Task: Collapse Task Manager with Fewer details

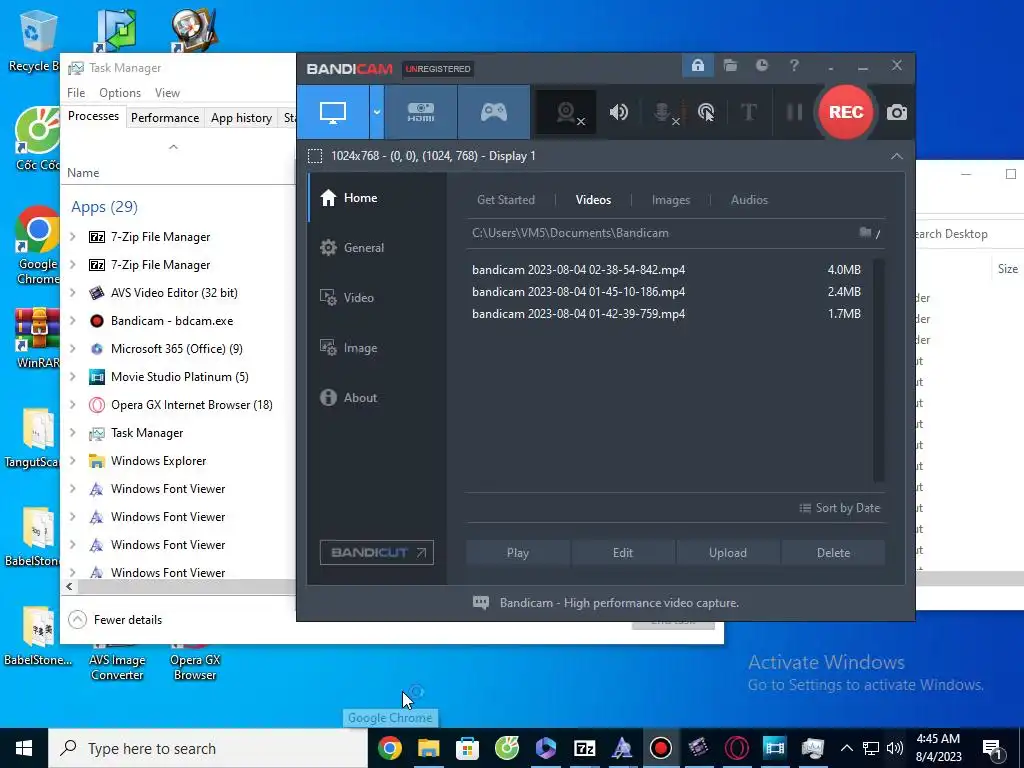Action: tap(116, 620)
